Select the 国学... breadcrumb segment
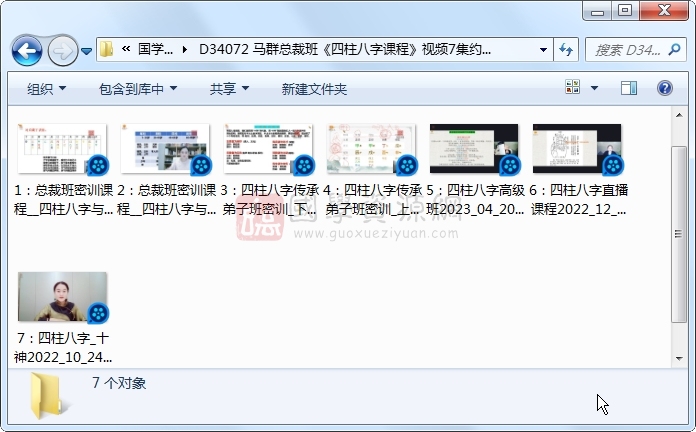This screenshot has height=432, width=696. [x=155, y=49]
